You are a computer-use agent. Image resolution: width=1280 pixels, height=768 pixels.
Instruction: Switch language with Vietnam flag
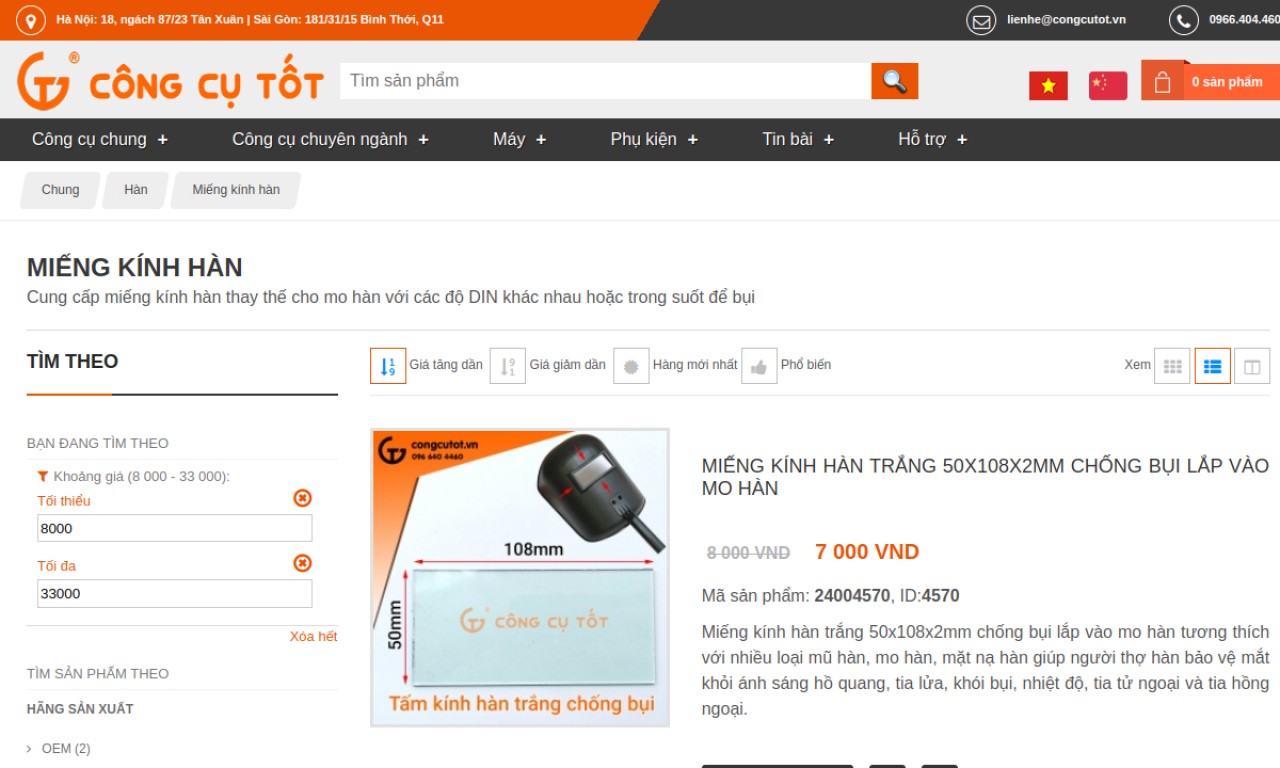[1048, 86]
